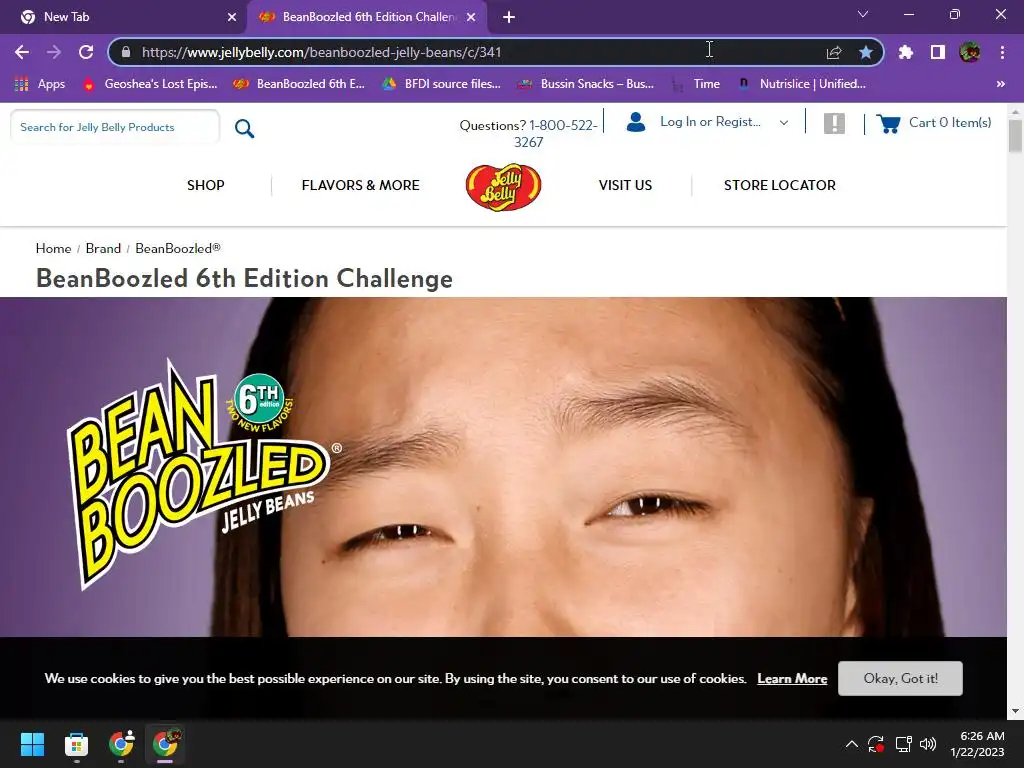1024x768 pixels.
Task: Go back using the browser back arrow
Action: [x=22, y=52]
